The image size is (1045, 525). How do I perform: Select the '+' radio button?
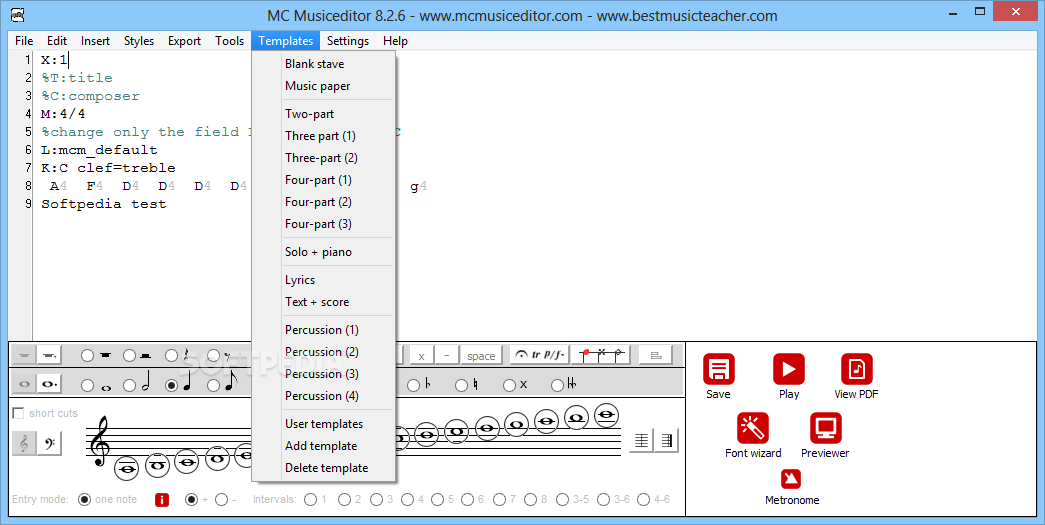point(191,499)
